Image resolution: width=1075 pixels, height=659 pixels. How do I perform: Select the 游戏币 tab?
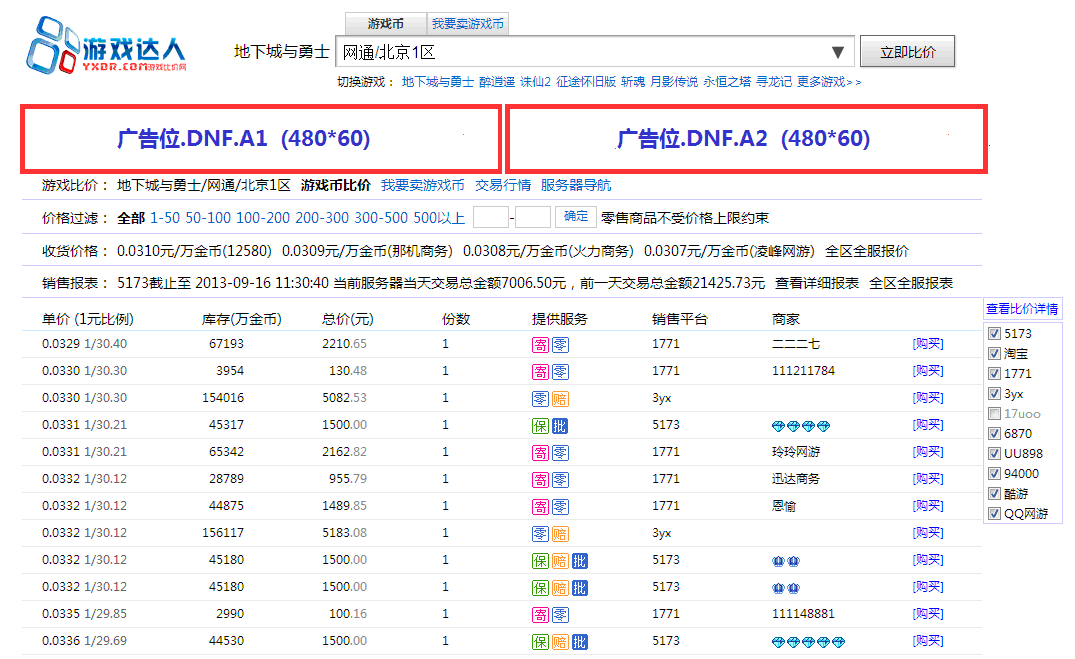pyautogui.click(x=385, y=24)
